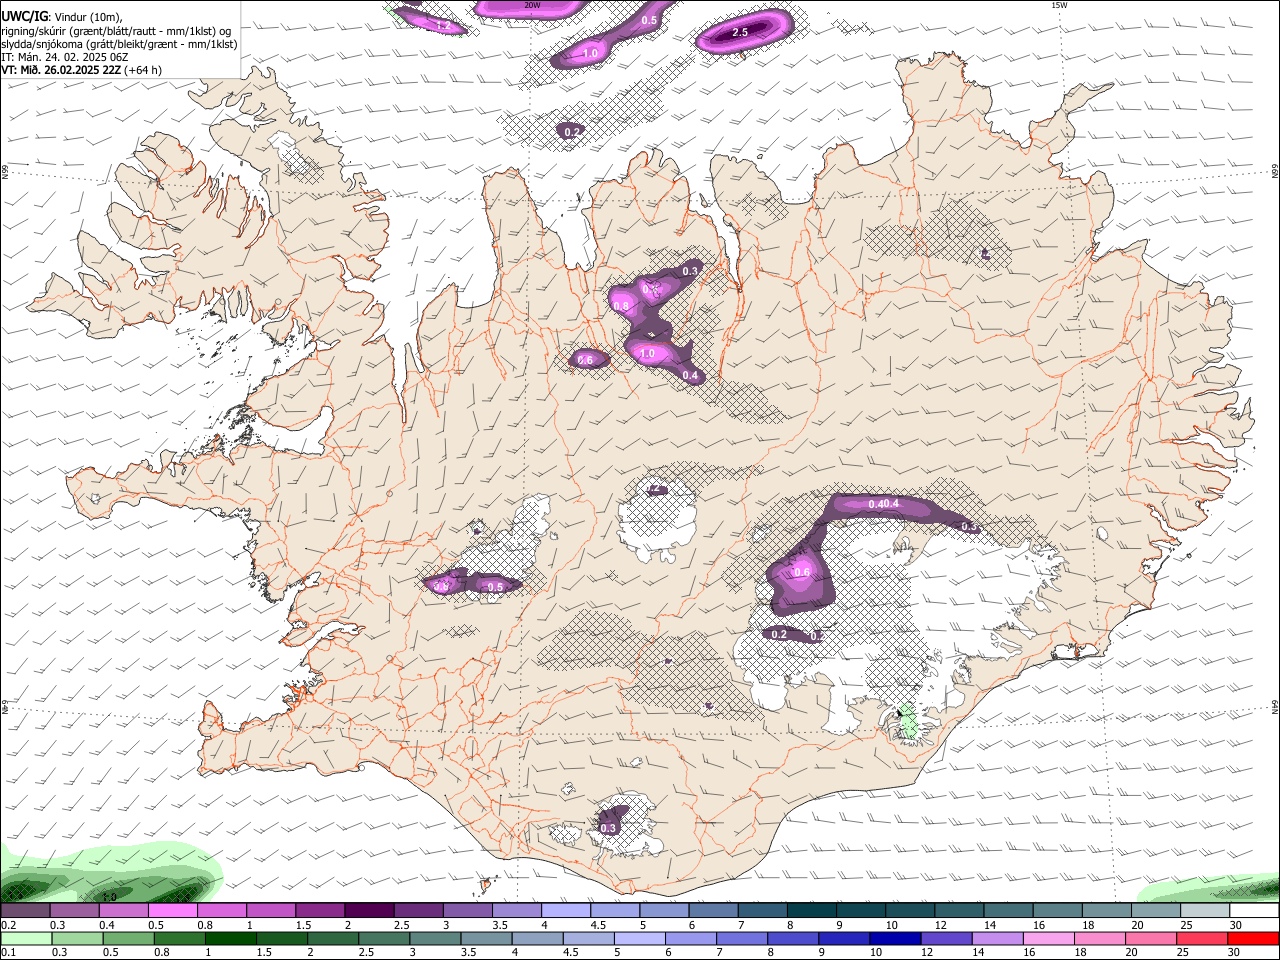Image resolution: width=1280 pixels, height=960 pixels.
Task: Pick the lower scale swatch between 4 and 4.5
Action: pyautogui.click(x=536, y=939)
